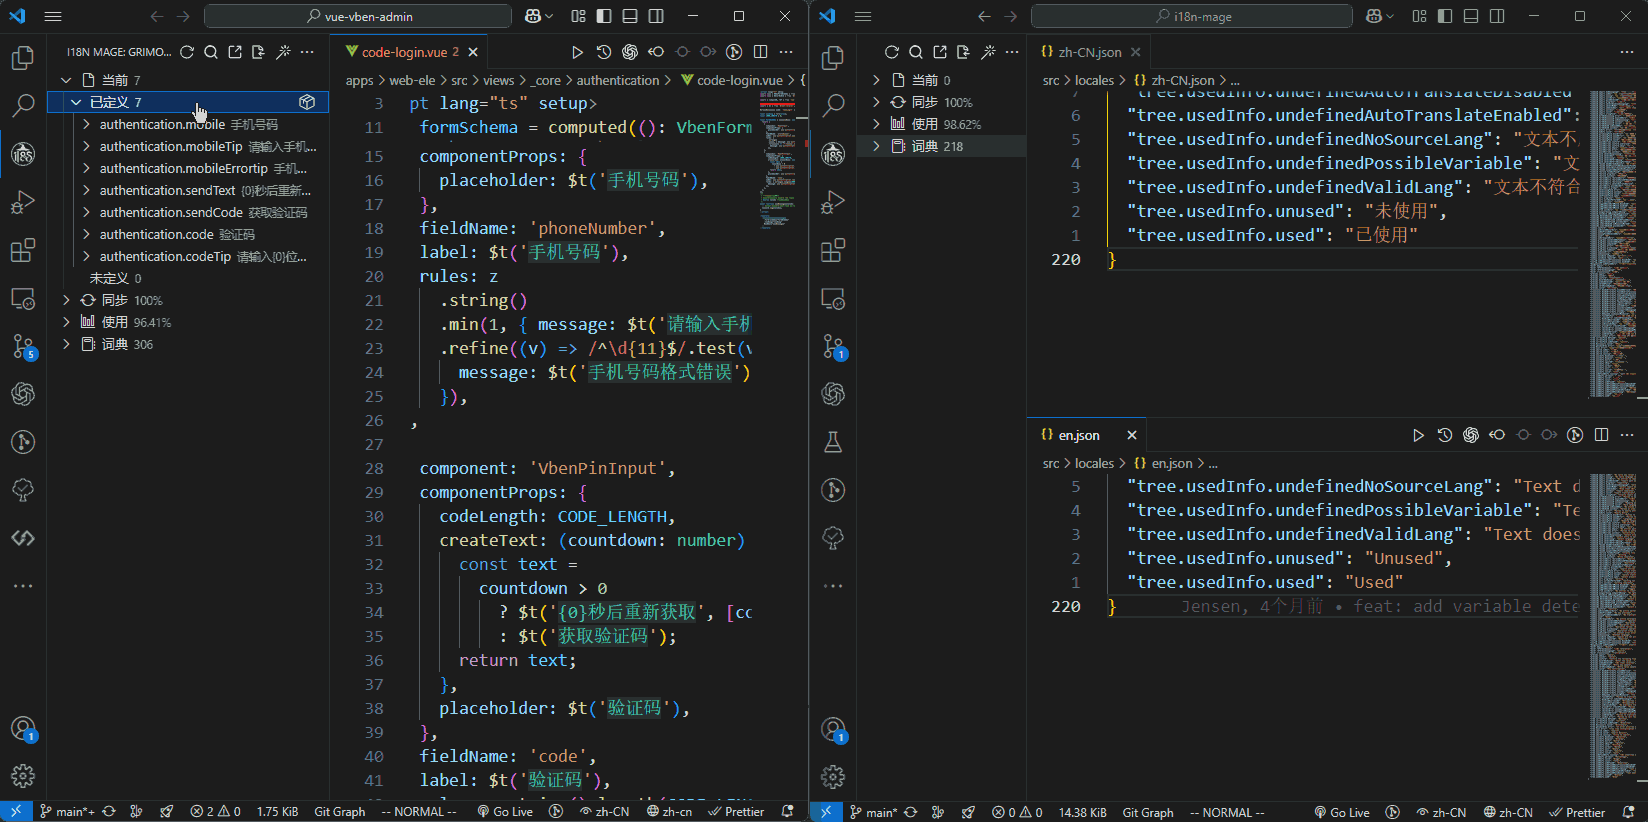1648x822 pixels.
Task: Toggle primary side bar in vue-vben-admin title bar
Action: [x=604, y=16]
